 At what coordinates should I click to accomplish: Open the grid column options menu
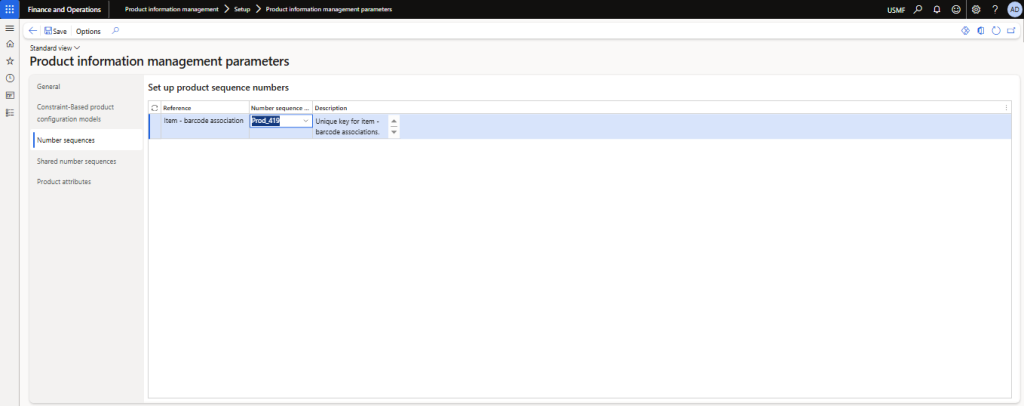point(1006,107)
